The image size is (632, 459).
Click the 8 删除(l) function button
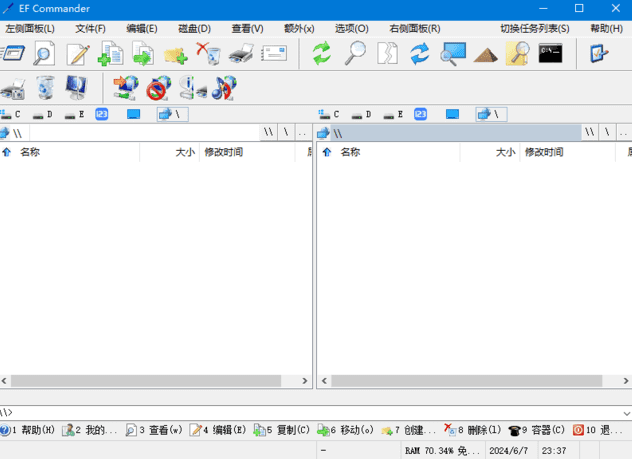pyautogui.click(x=472, y=430)
